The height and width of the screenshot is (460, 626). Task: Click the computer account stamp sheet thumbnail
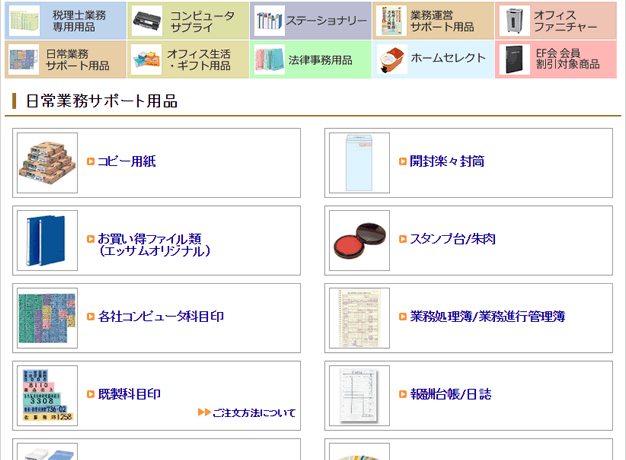48,318
